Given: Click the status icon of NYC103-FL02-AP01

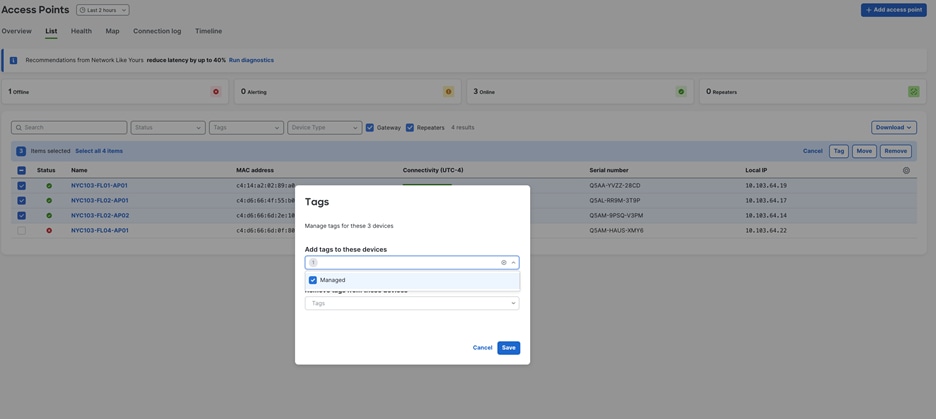Looking at the screenshot, I should (x=49, y=201).
